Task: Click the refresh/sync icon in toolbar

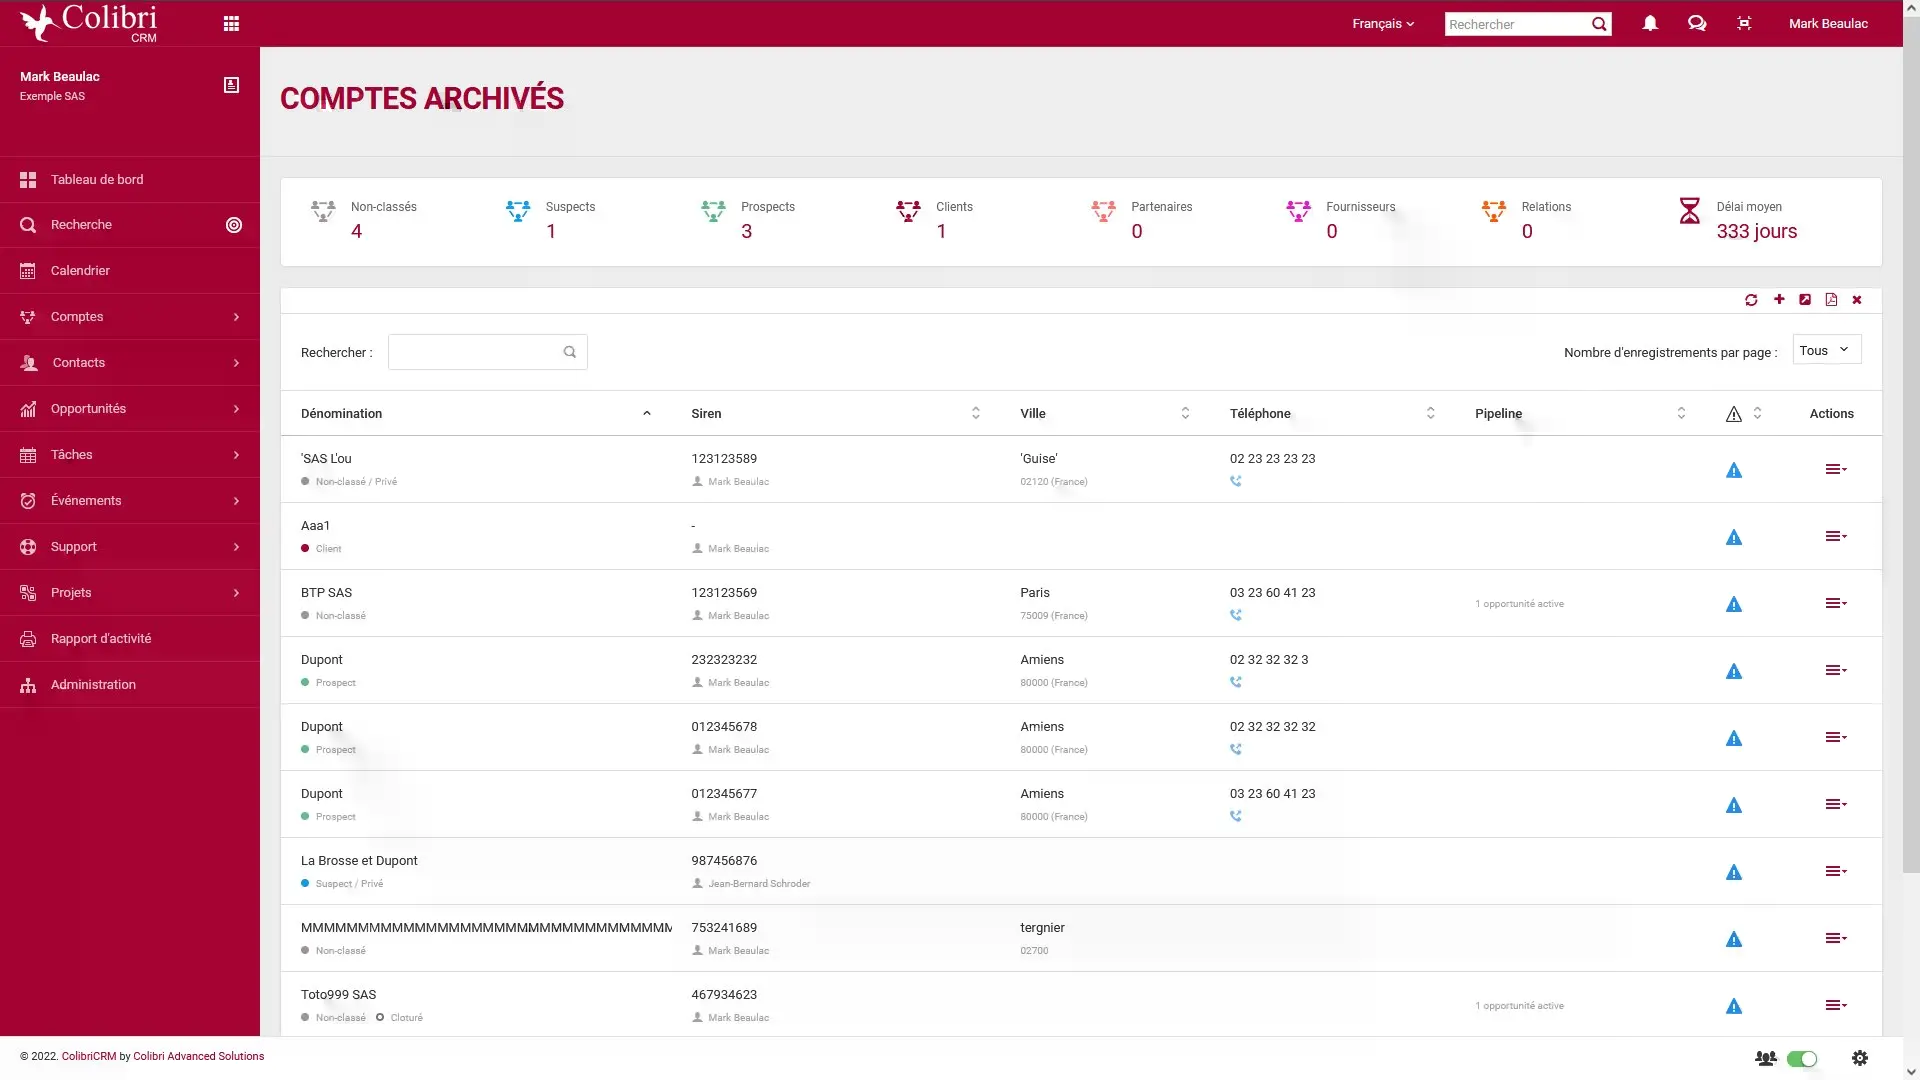Action: [x=1751, y=299]
